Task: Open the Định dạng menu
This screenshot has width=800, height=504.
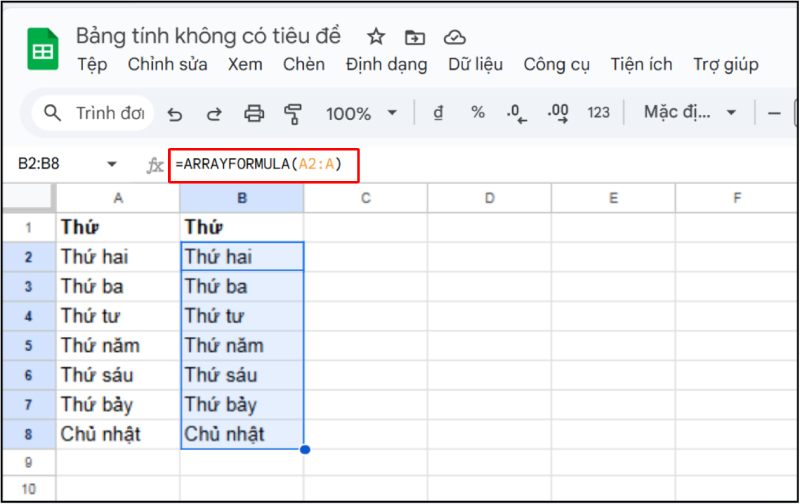Action: (386, 65)
